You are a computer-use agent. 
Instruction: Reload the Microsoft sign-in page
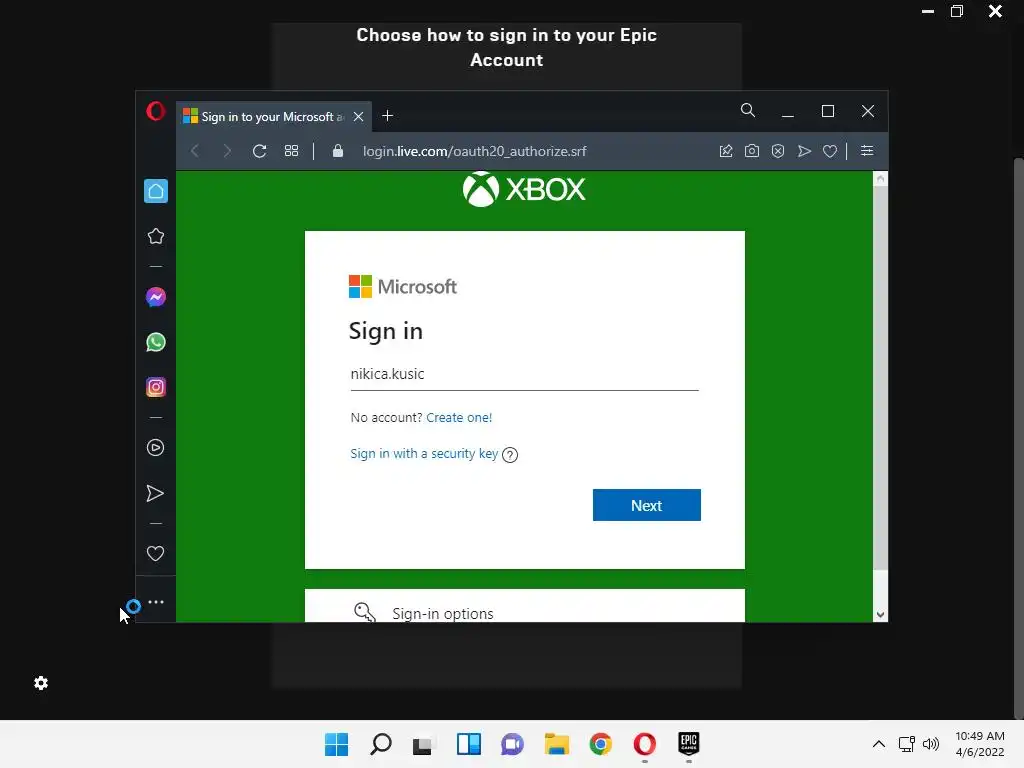pos(259,151)
